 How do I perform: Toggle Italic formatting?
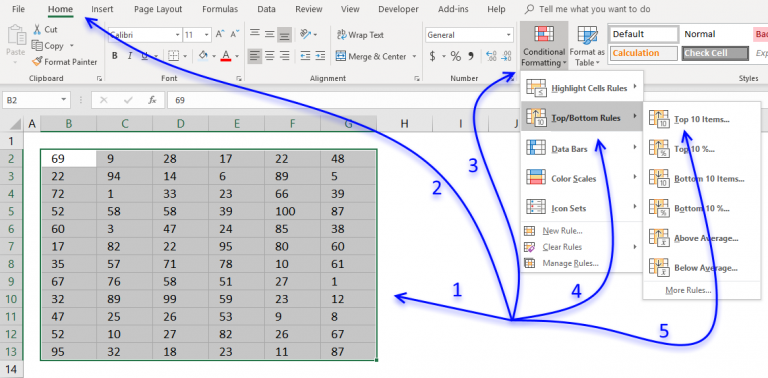(130, 56)
